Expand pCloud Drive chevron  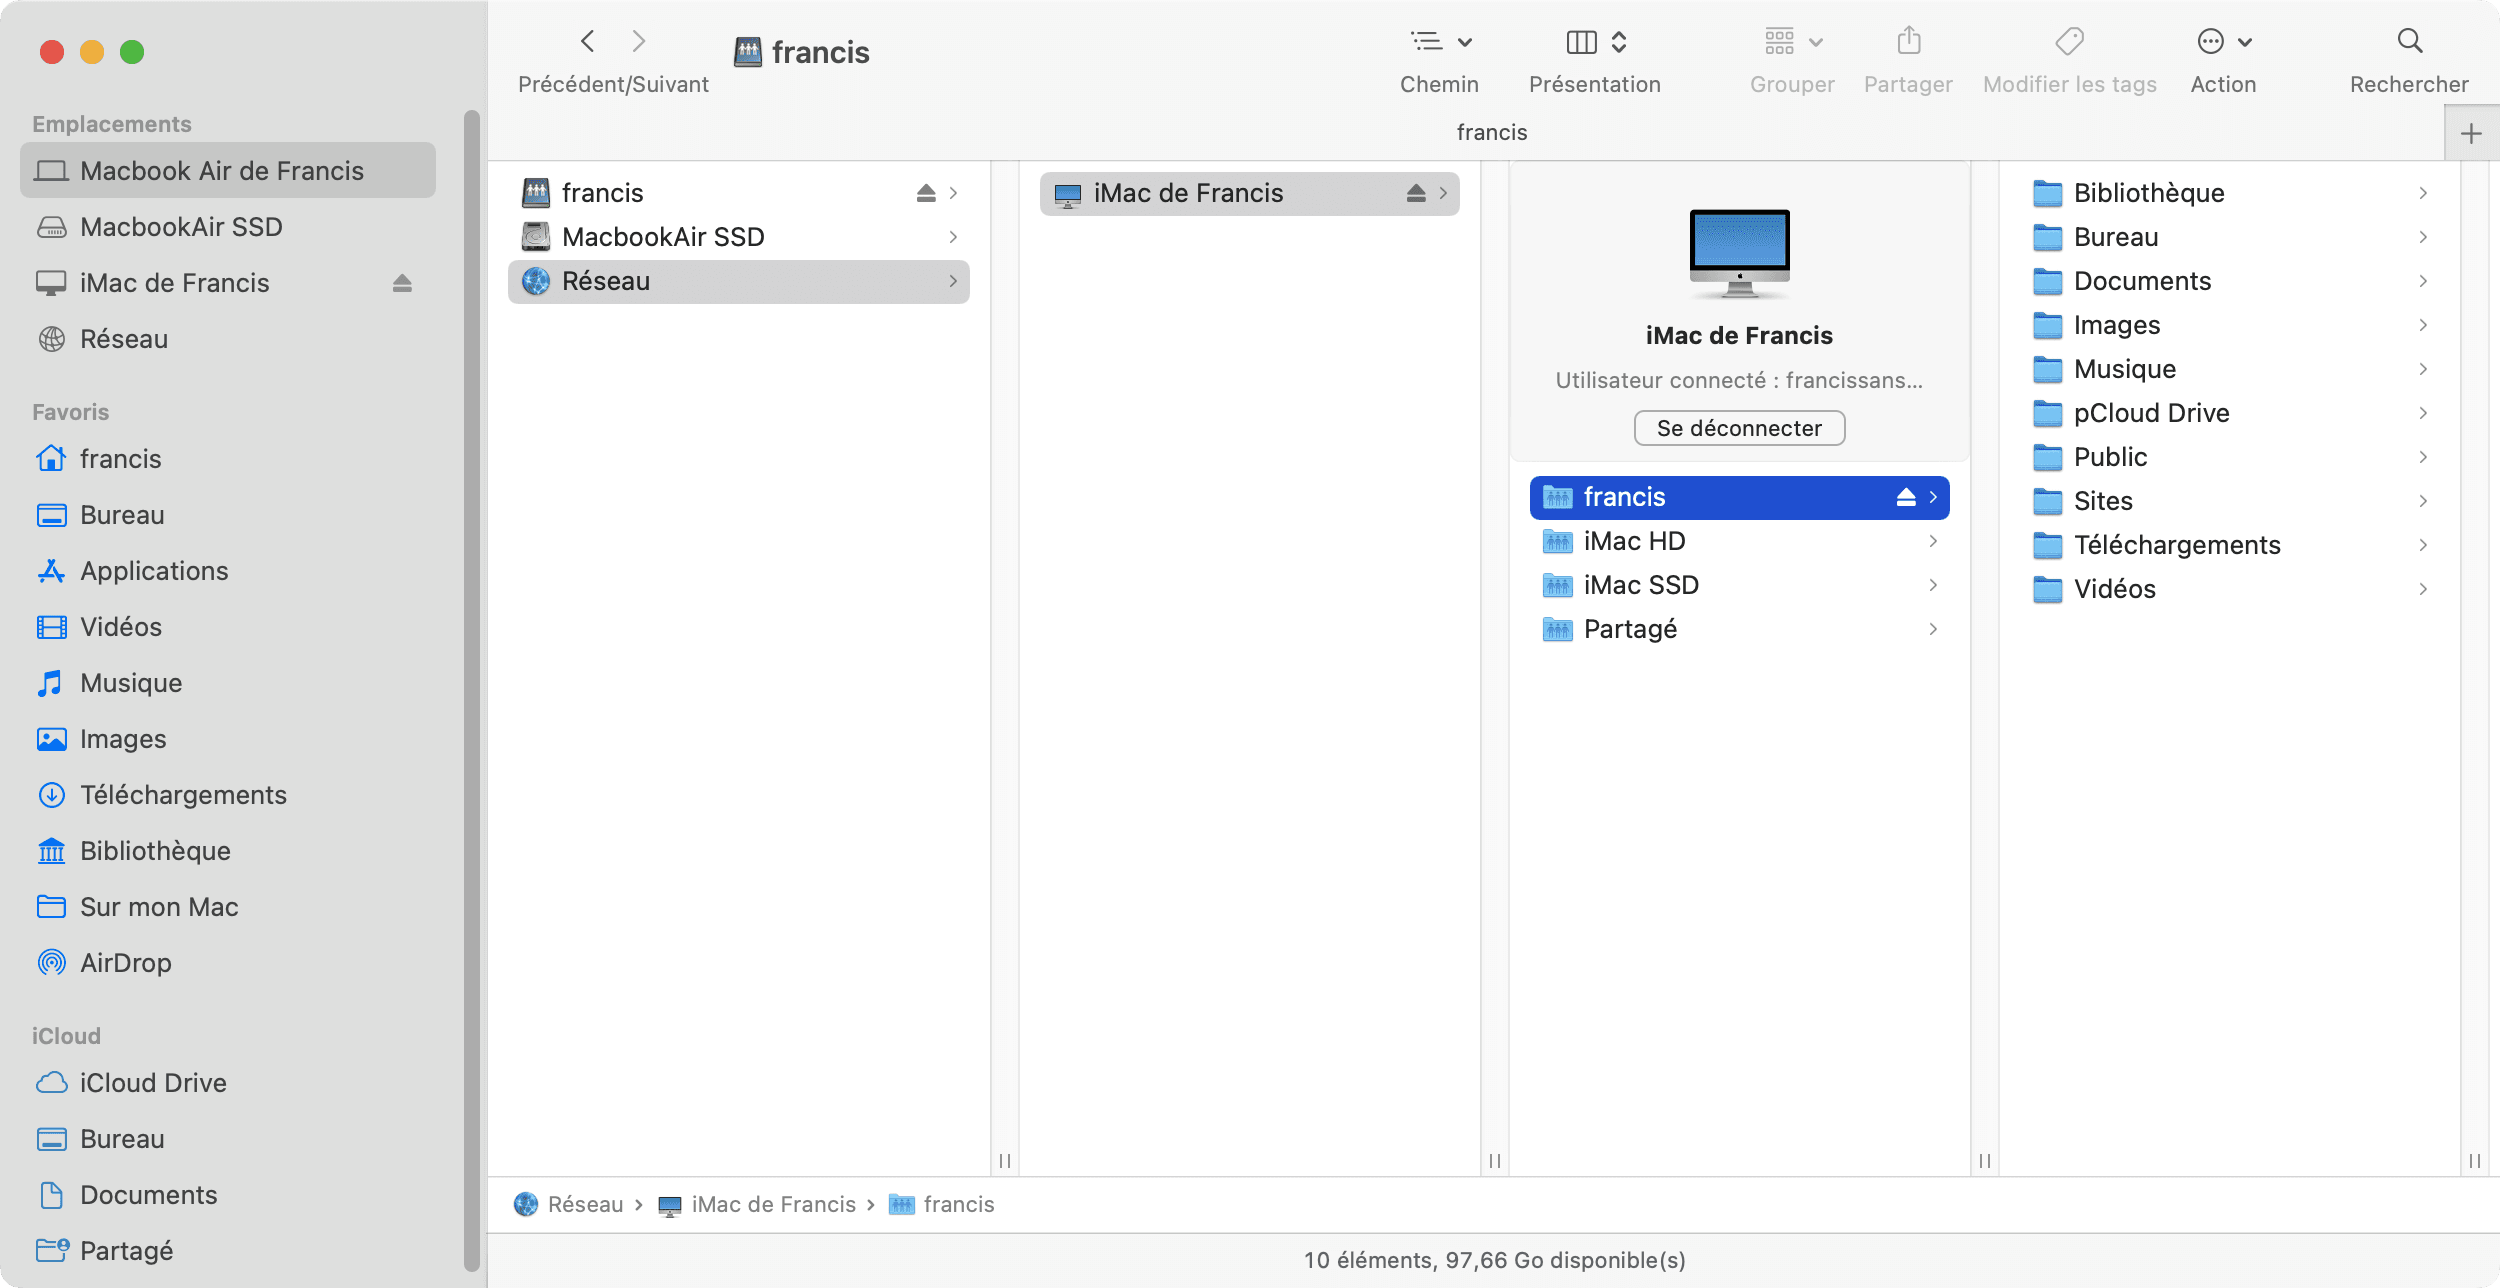pos(2423,413)
